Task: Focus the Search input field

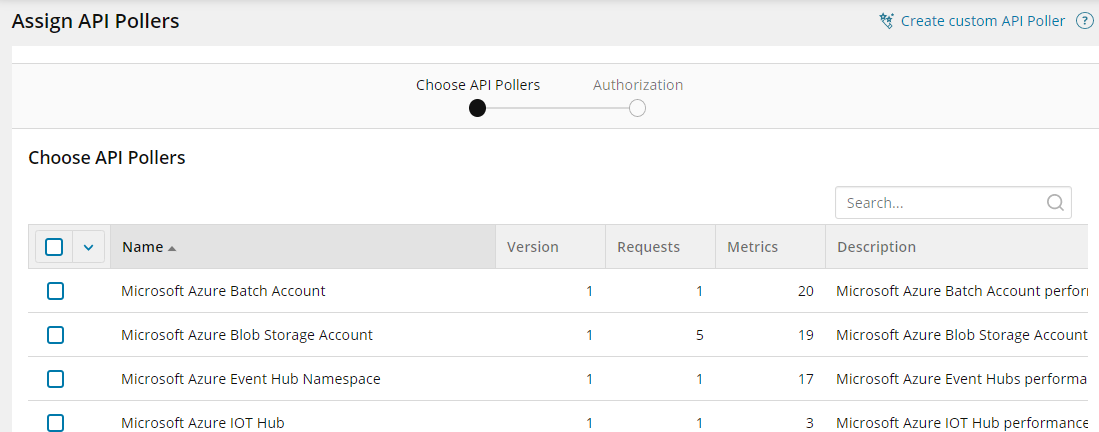Action: (938, 203)
